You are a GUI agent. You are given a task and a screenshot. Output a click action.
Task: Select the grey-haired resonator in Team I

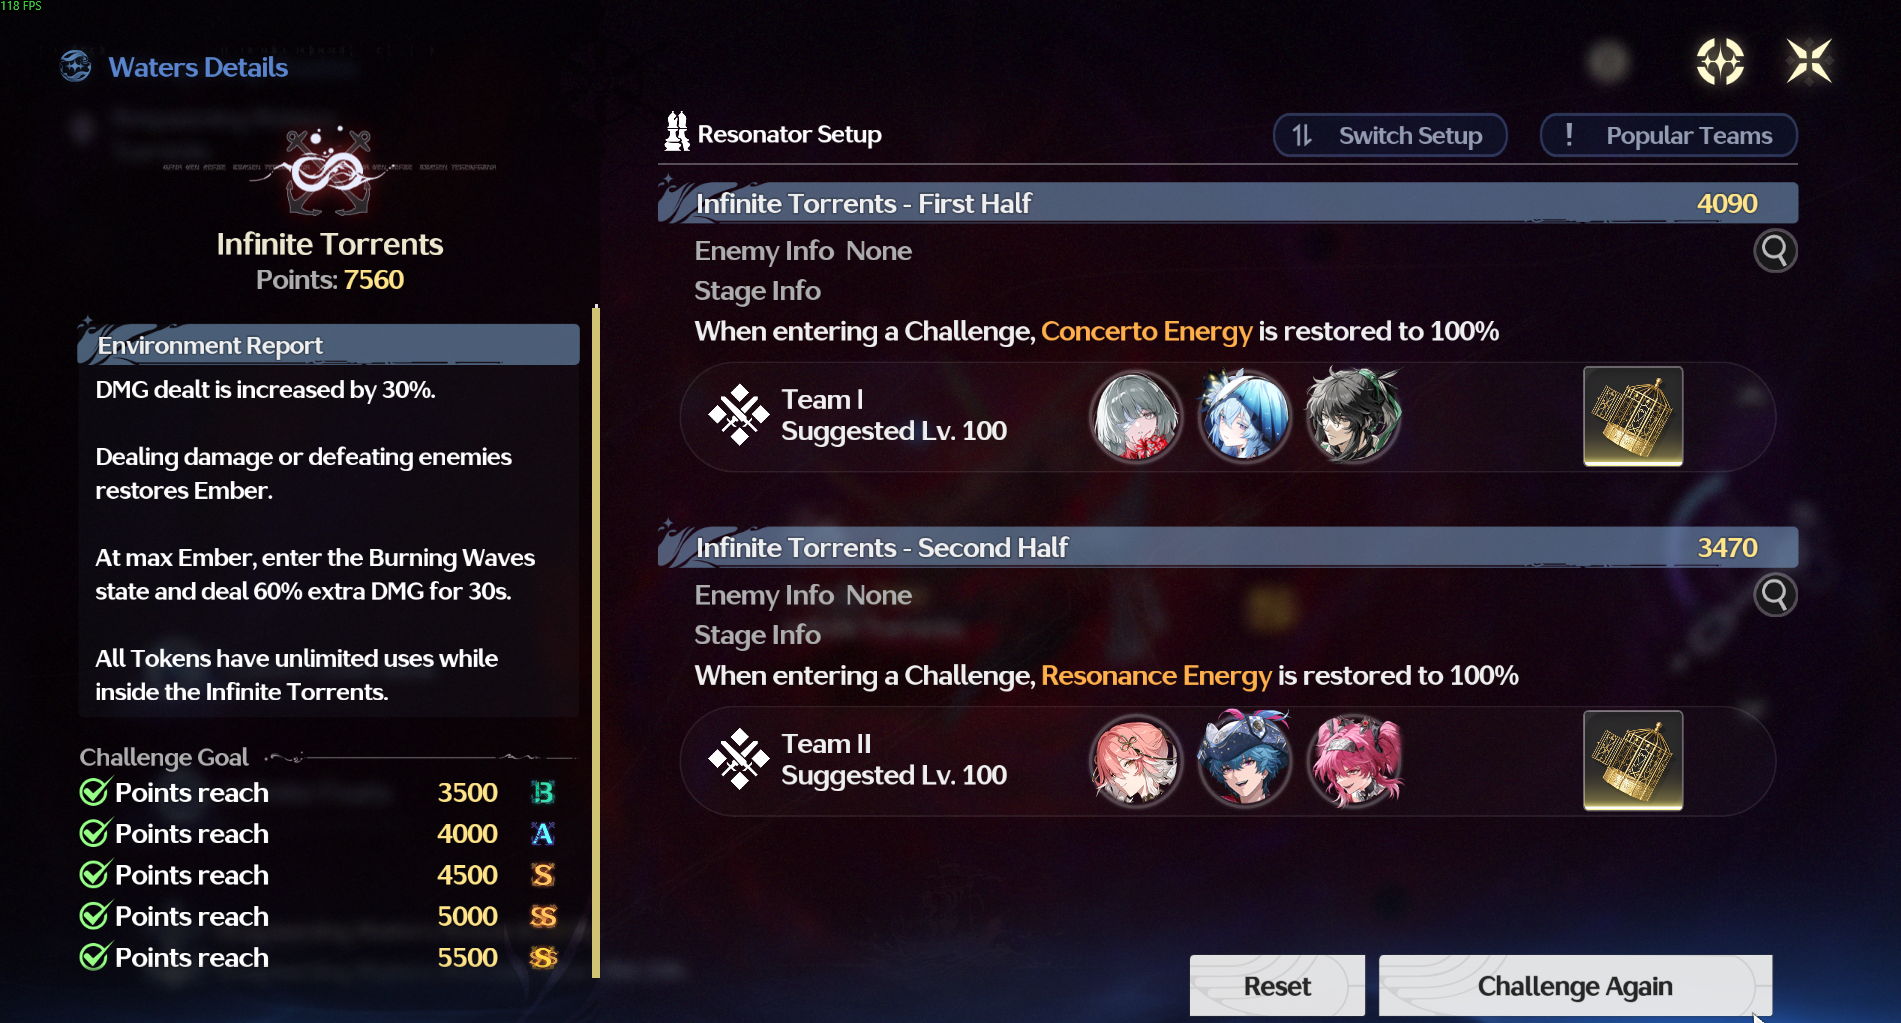(x=1135, y=416)
